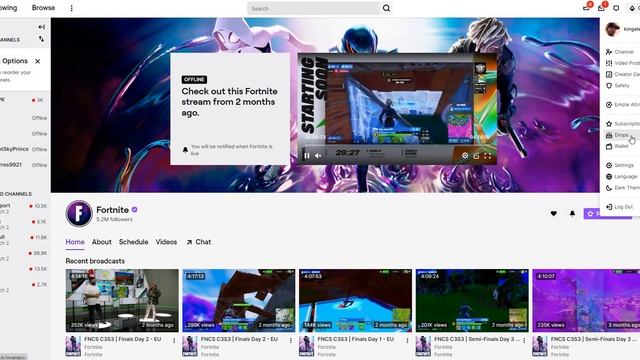
Task: Open the whispers chat icon
Action: point(616,8)
